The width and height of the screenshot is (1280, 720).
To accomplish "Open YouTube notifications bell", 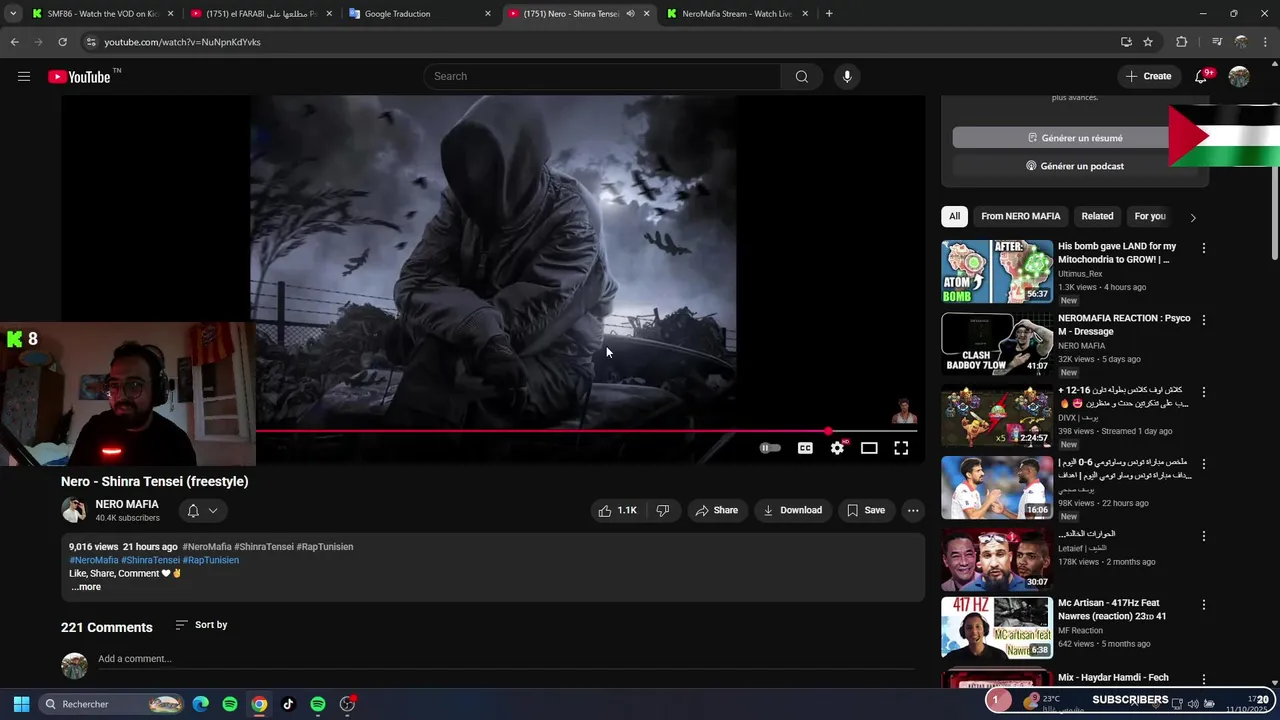I will (x=1203, y=76).
